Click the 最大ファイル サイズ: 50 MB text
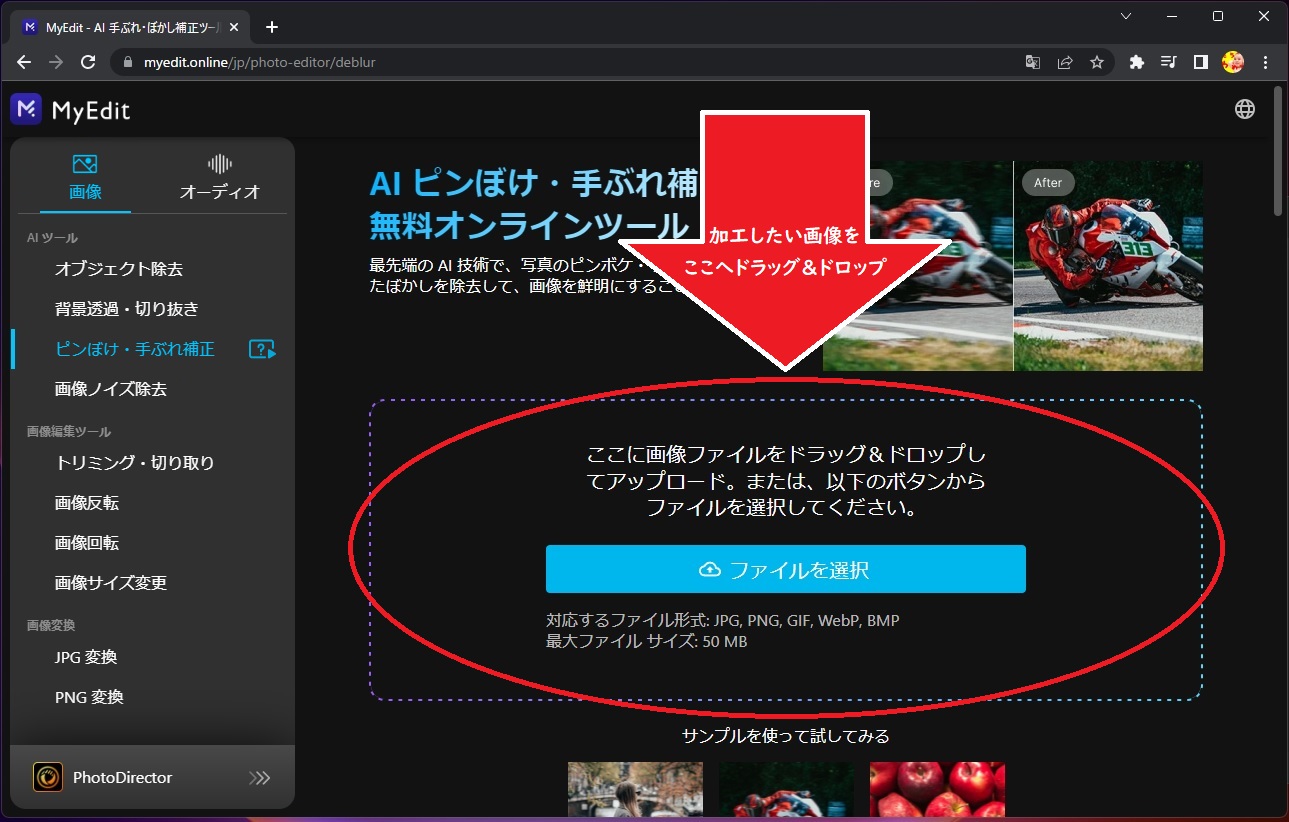Viewport: 1289px width, 822px height. pyautogui.click(x=647, y=641)
